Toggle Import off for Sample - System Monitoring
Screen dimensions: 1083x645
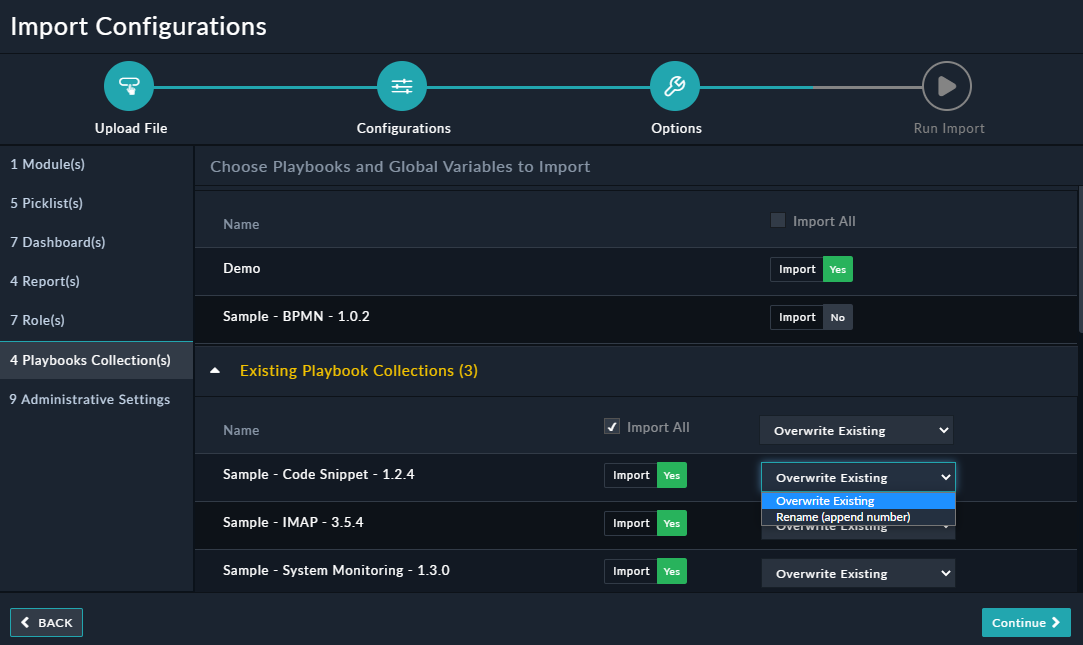coord(671,571)
